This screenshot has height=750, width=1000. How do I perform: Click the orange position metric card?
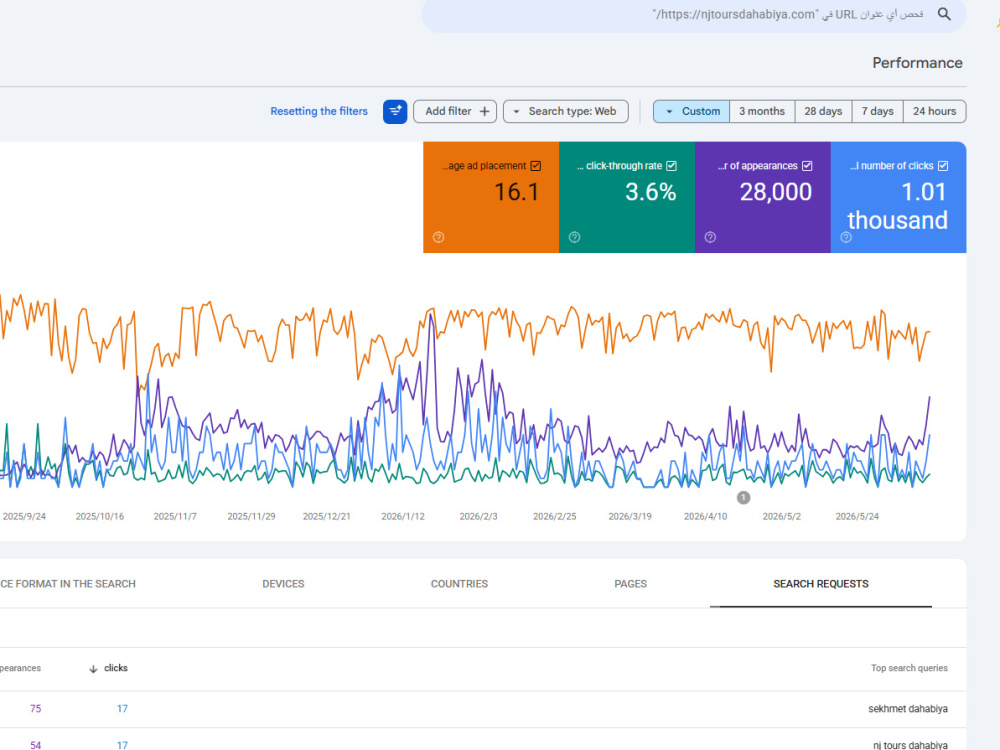click(491, 198)
